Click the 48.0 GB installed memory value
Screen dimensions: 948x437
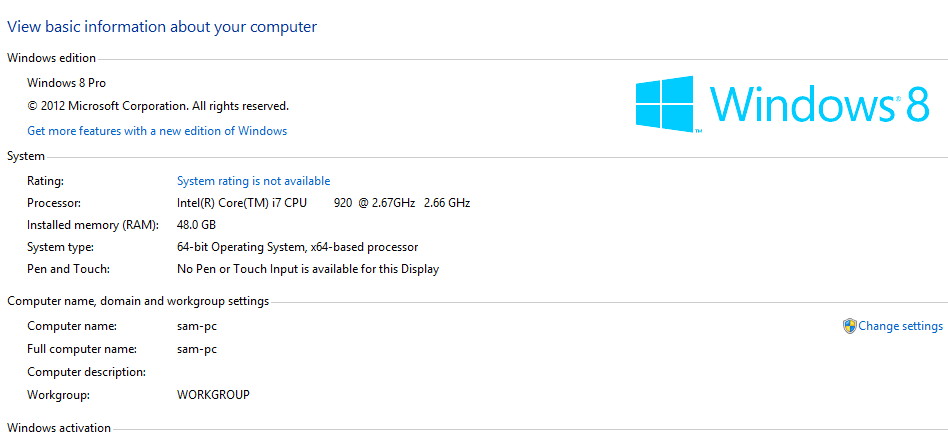click(196, 225)
